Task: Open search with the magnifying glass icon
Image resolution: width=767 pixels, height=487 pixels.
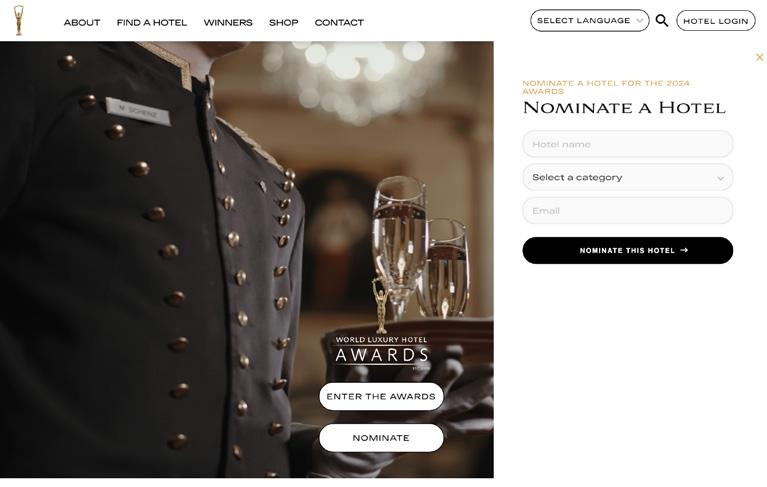Action: coord(662,21)
